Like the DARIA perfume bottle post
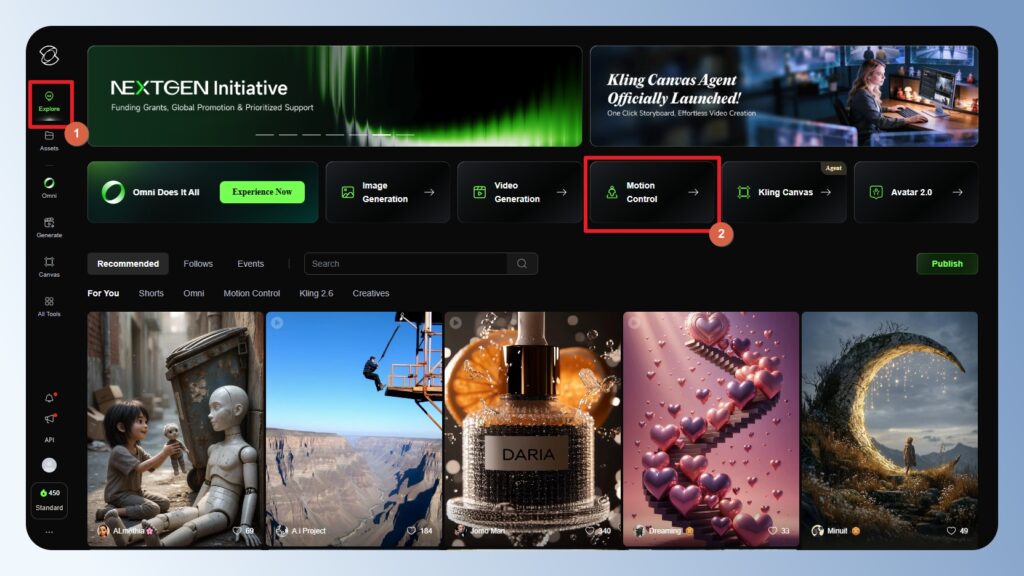Viewport: 1024px width, 576px height. pyautogui.click(x=591, y=530)
